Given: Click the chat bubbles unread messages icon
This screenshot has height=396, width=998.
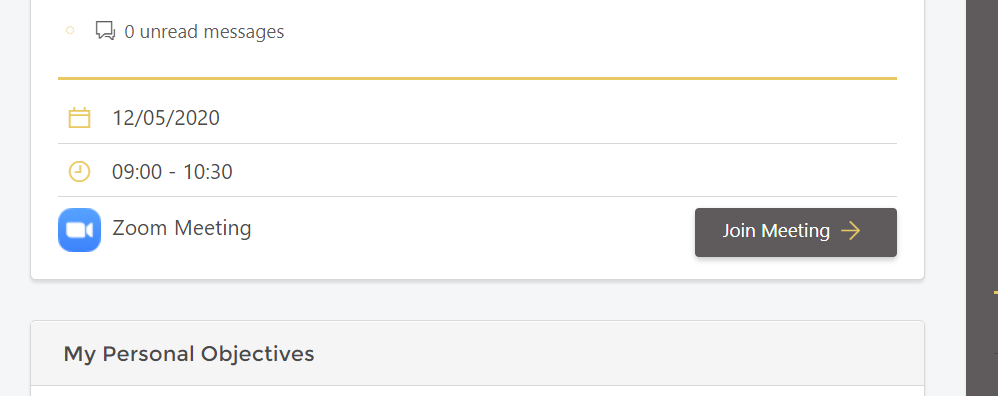Looking at the screenshot, I should pyautogui.click(x=105, y=31).
